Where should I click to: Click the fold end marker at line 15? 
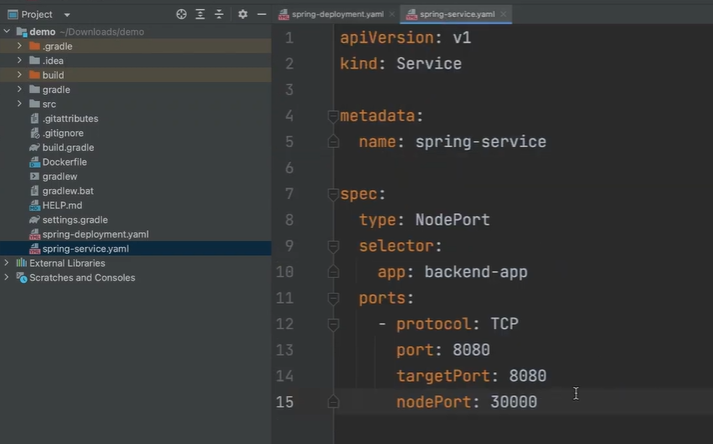[x=333, y=402]
